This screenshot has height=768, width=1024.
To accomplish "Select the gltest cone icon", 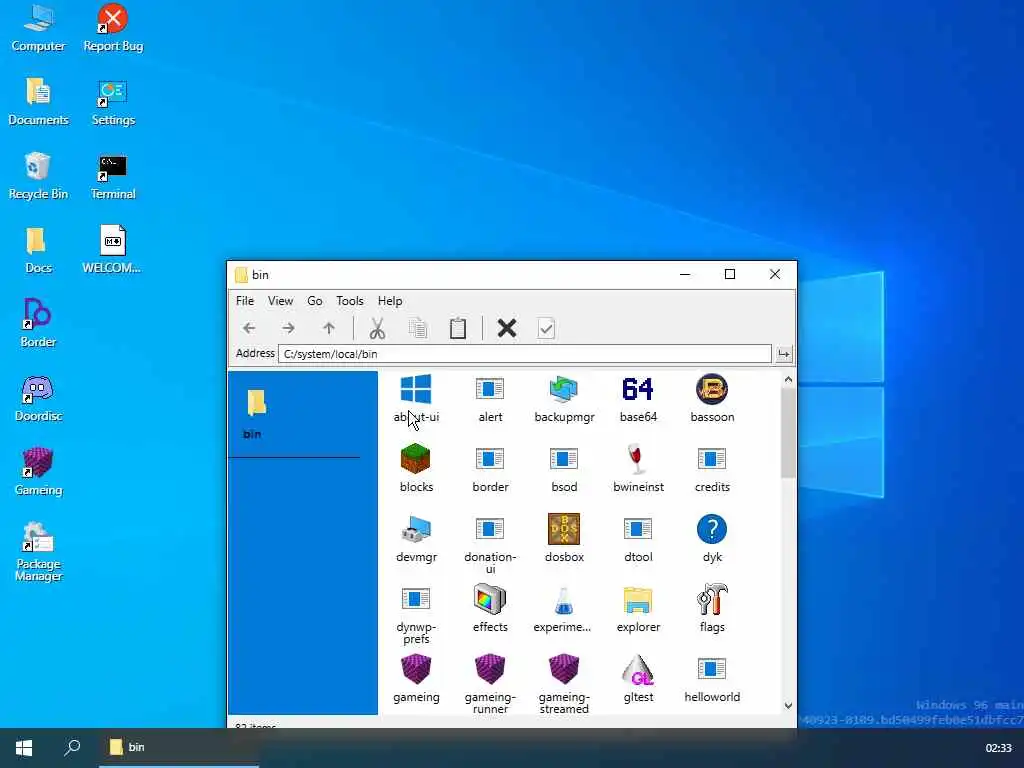I will pyautogui.click(x=638, y=670).
